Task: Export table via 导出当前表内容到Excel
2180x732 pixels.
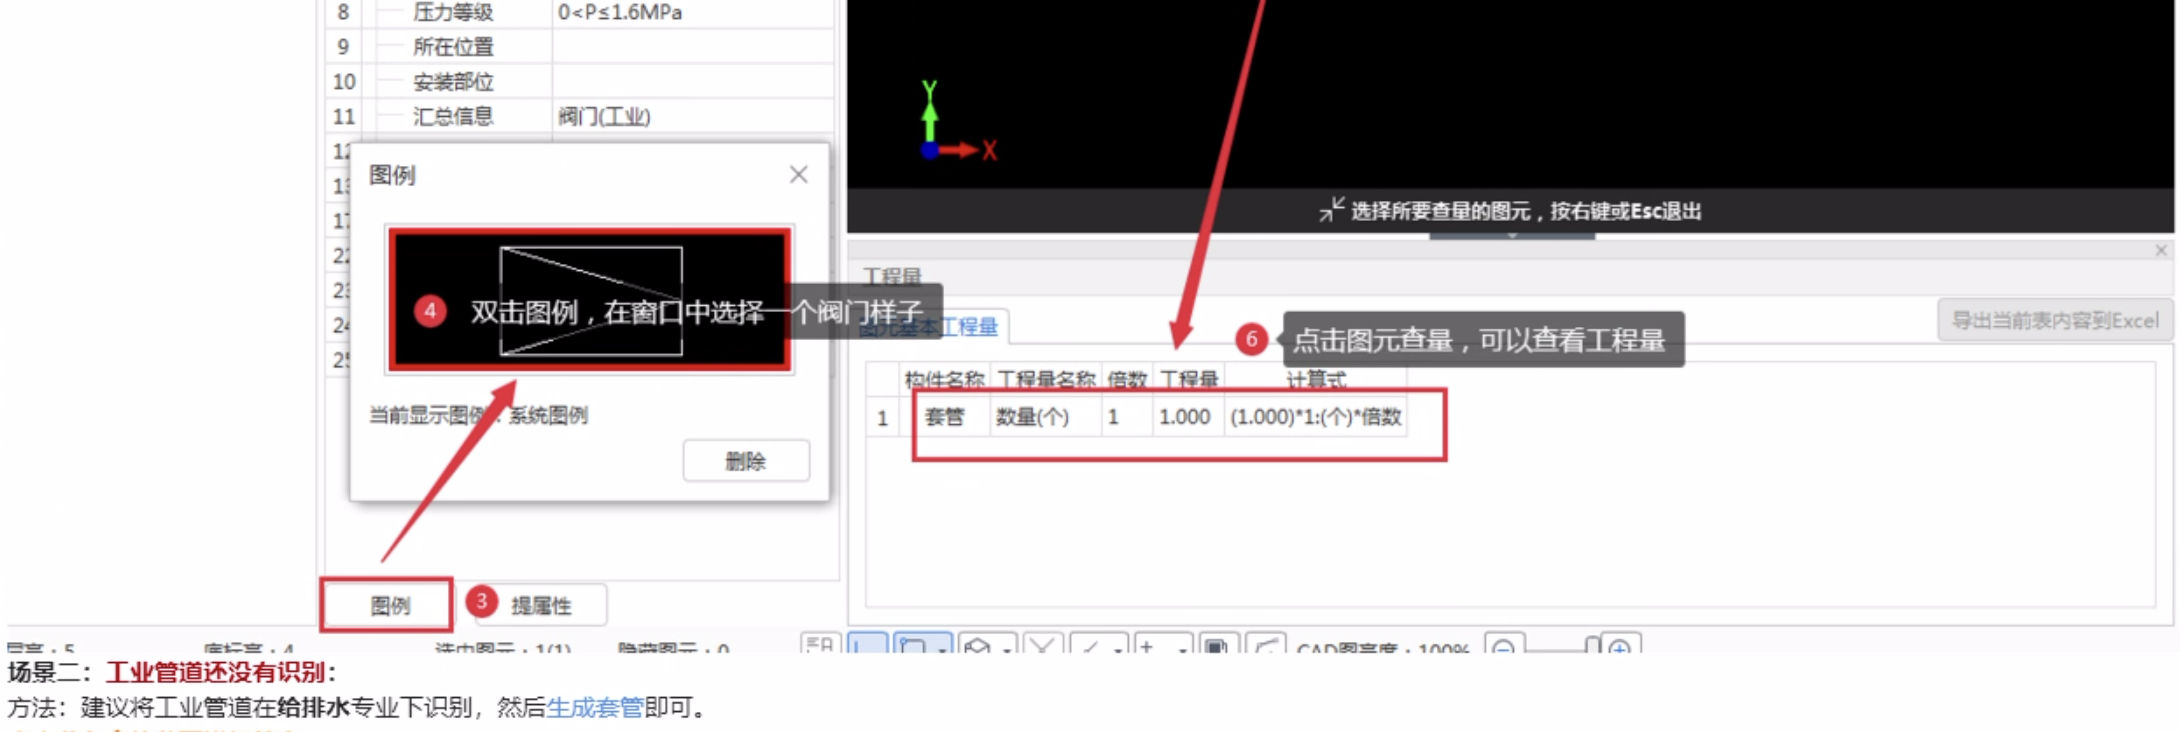Action: [2054, 320]
